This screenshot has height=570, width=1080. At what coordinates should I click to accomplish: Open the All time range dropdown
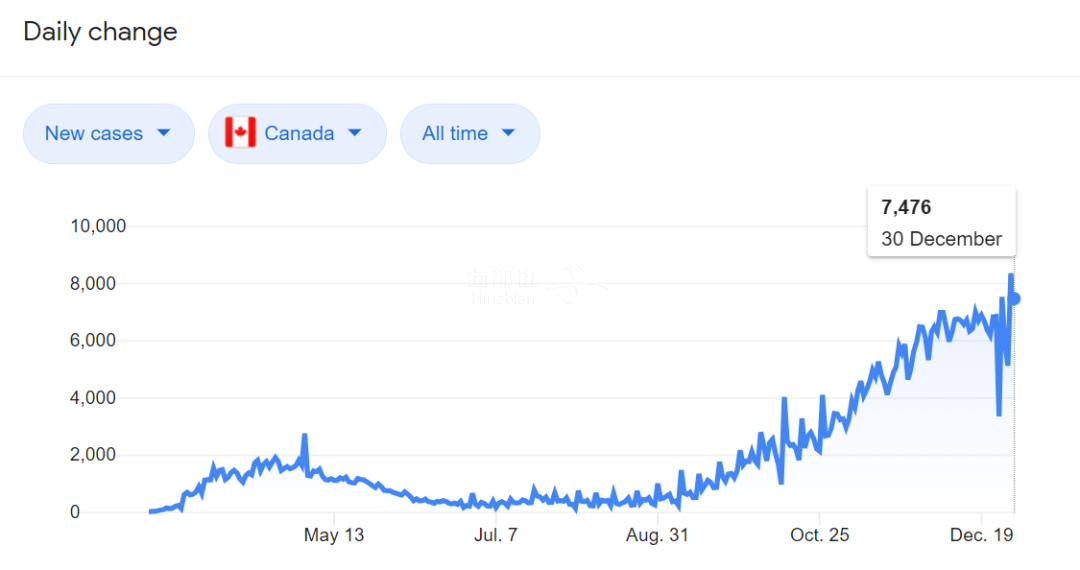(469, 133)
